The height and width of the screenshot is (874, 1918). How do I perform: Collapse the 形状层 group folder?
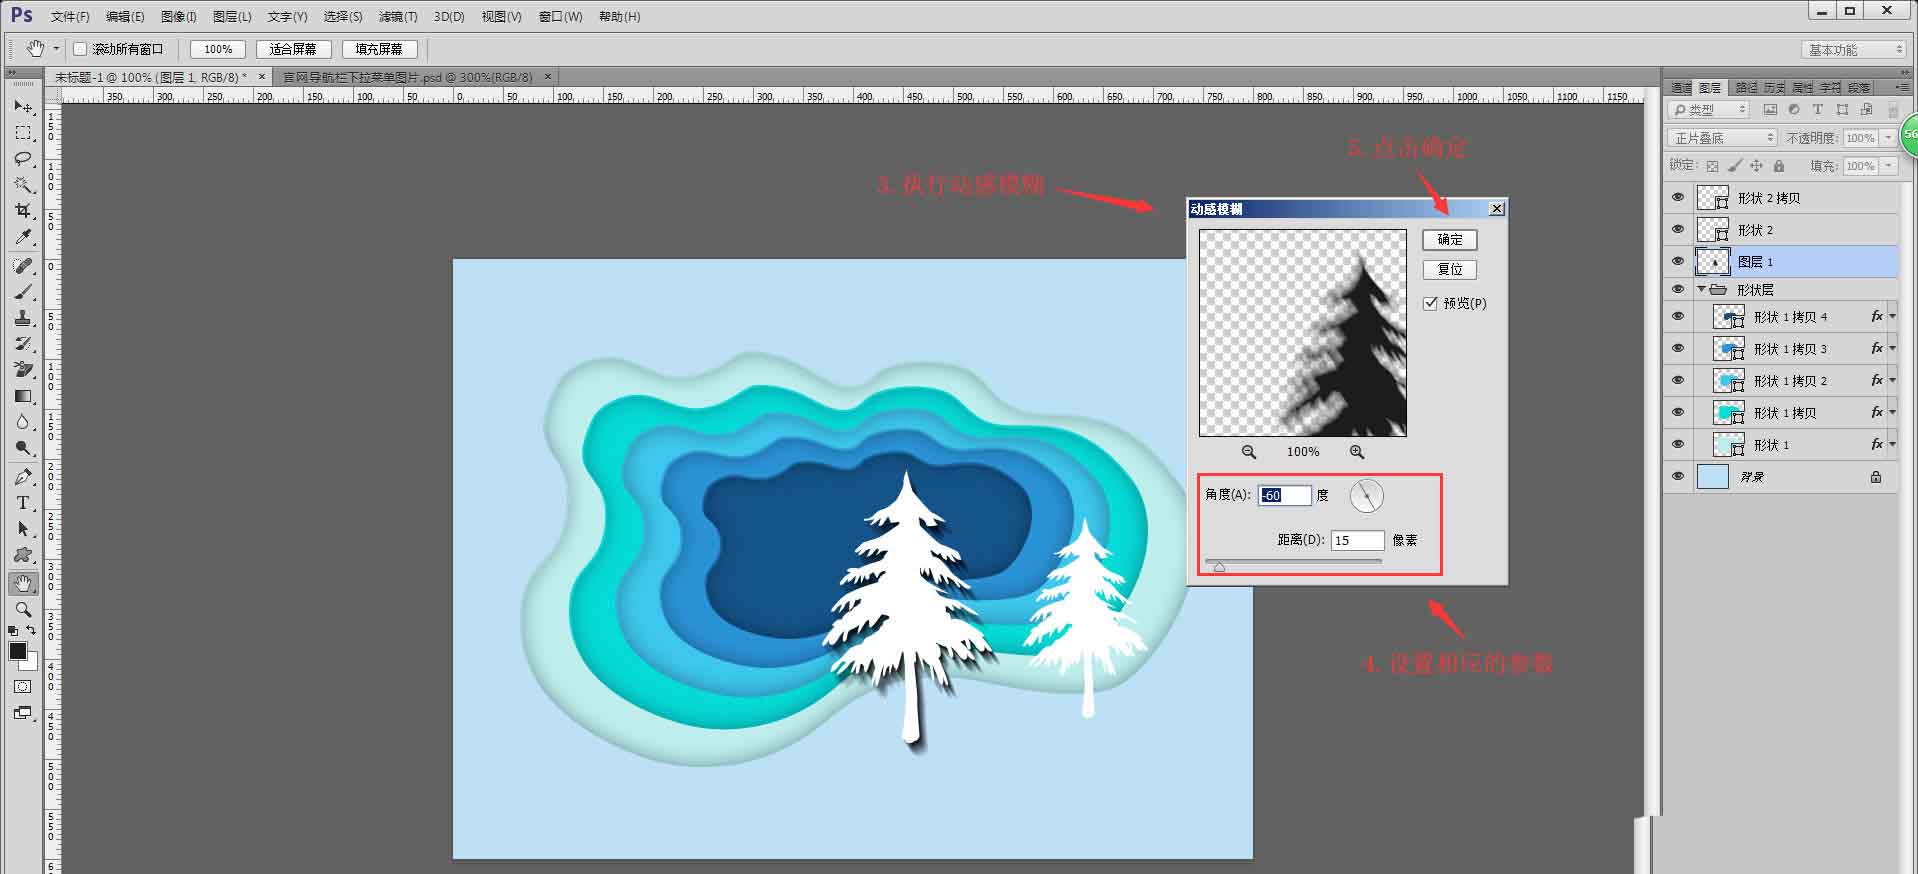tap(1701, 290)
